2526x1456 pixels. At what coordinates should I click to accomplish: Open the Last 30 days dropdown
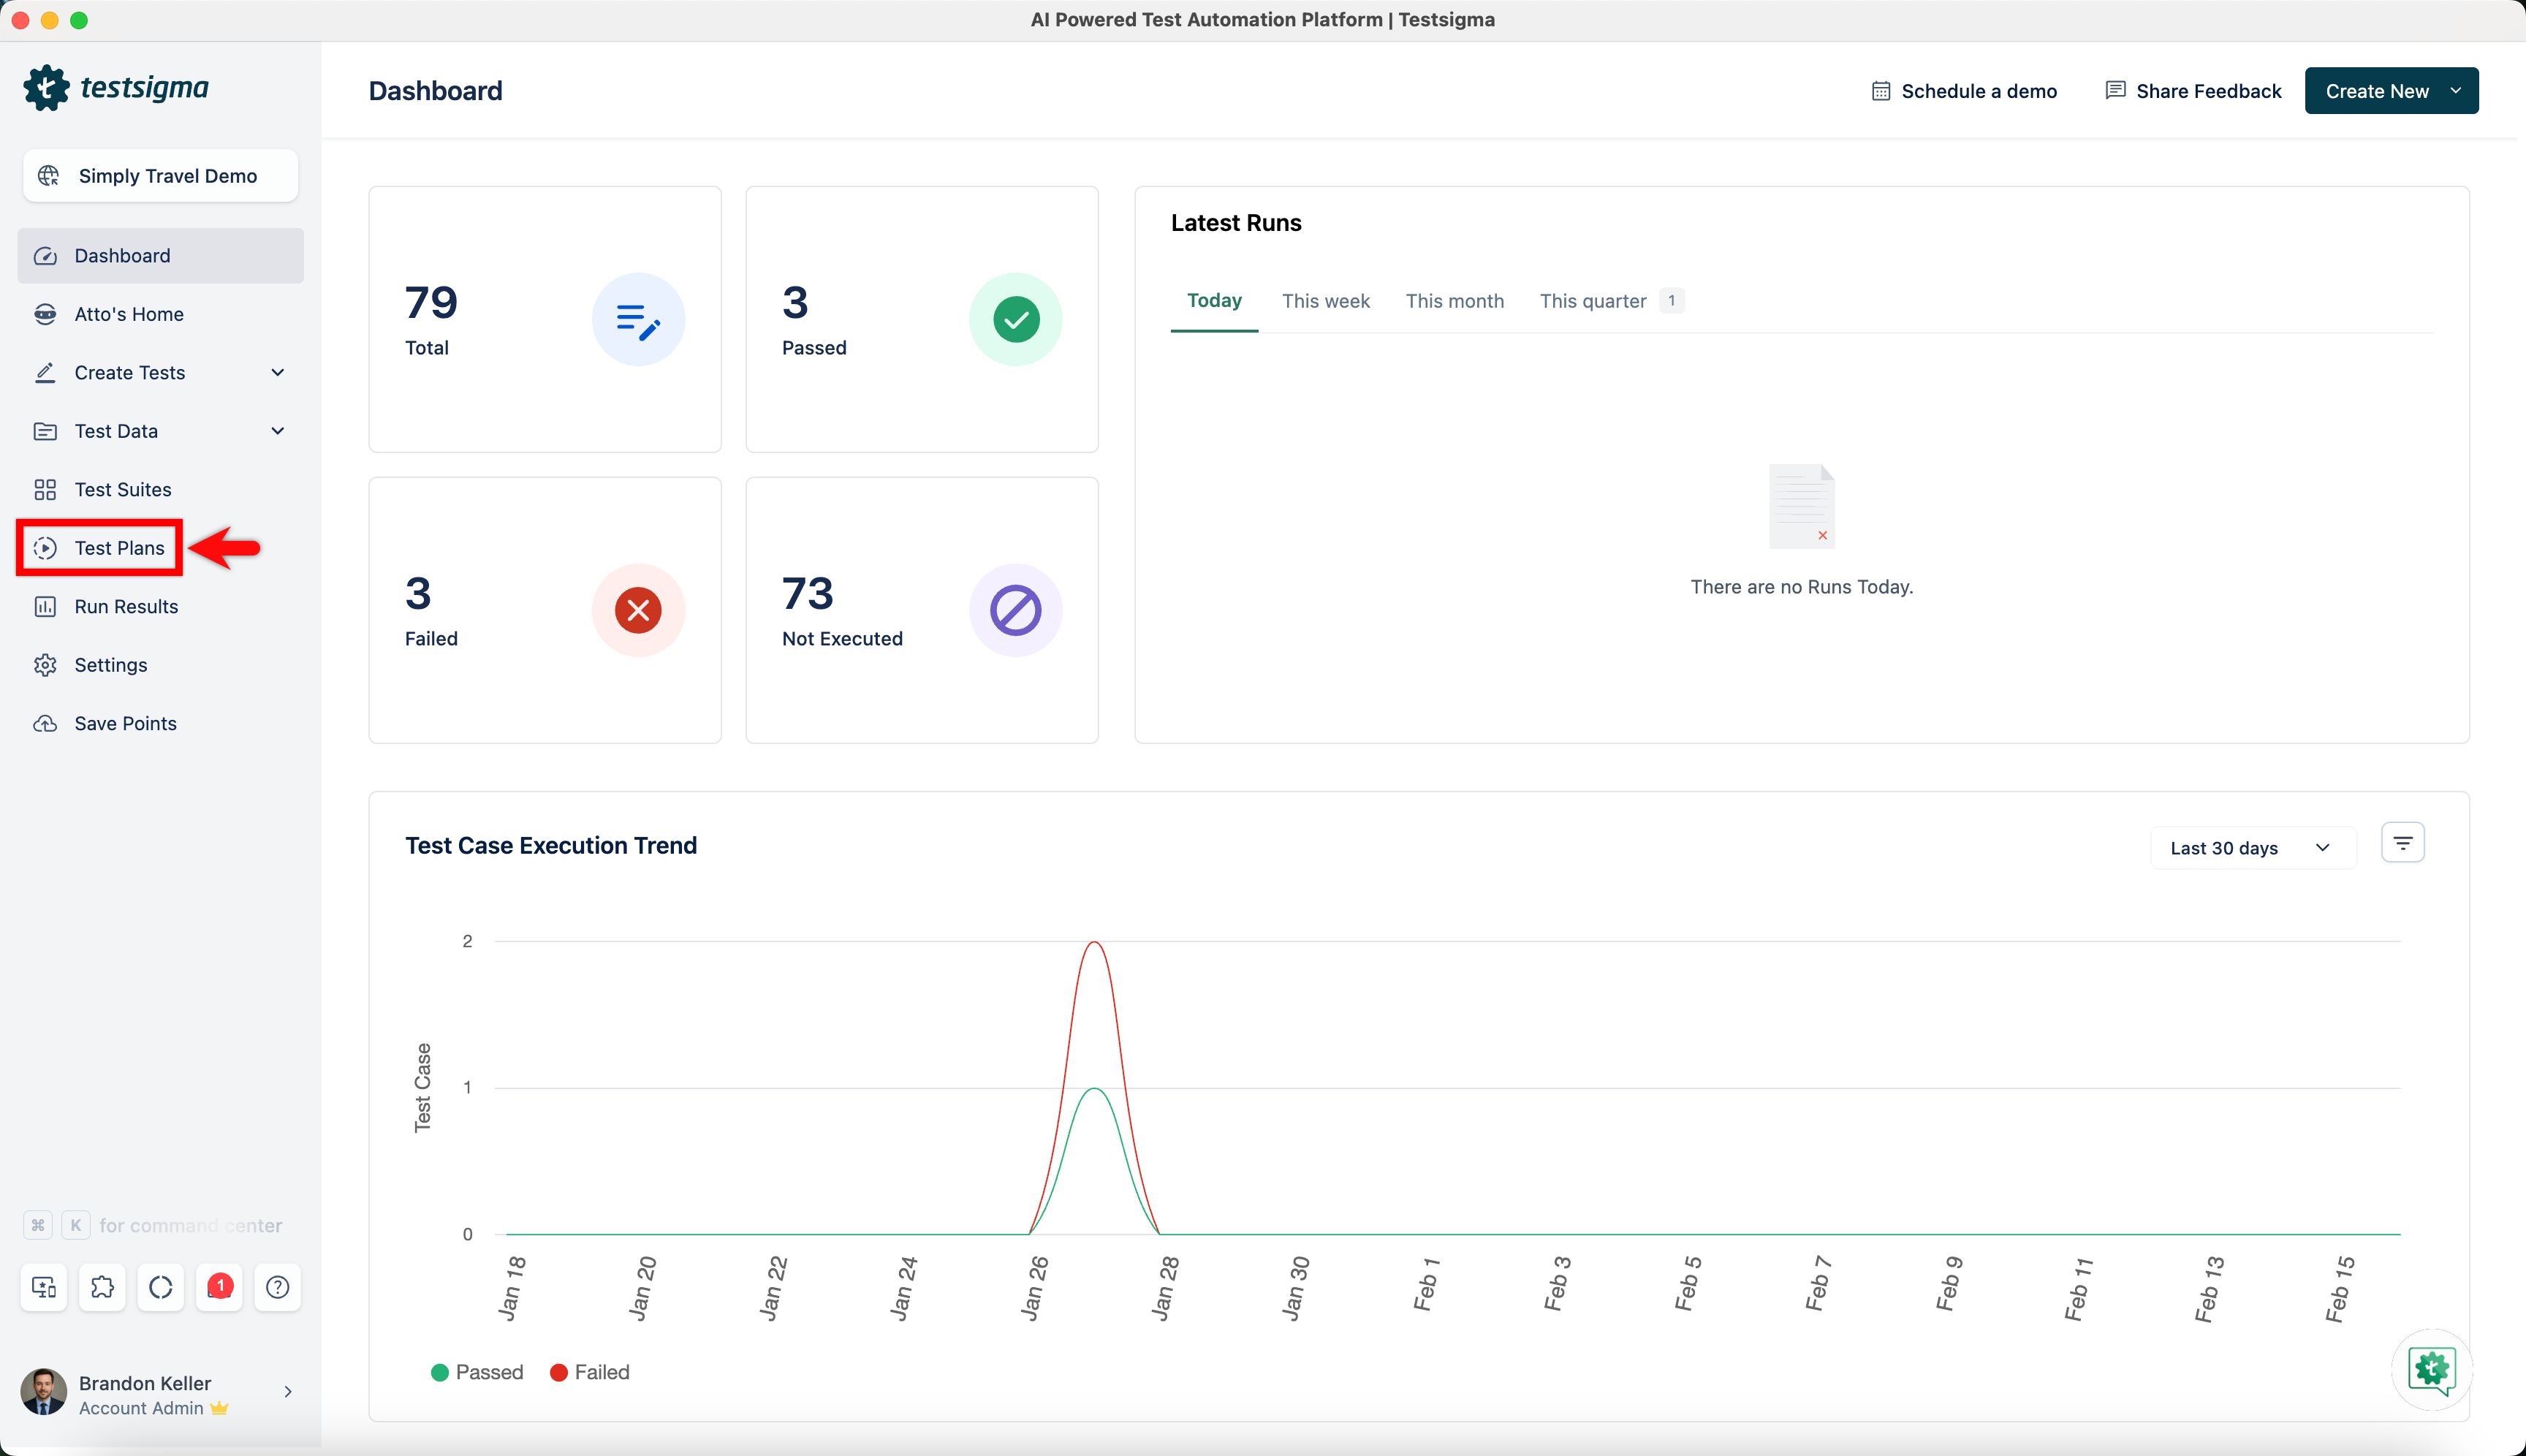[2251, 848]
